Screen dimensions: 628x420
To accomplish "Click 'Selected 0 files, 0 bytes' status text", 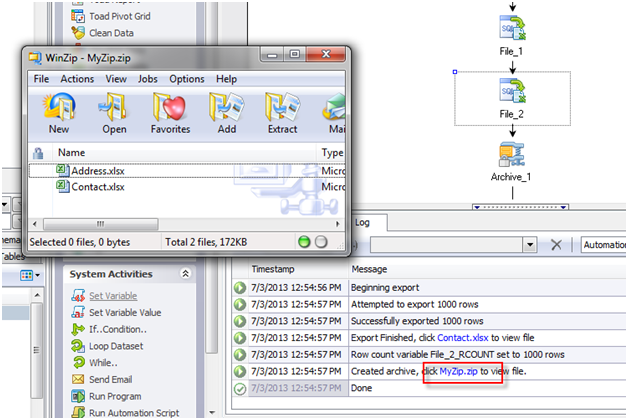I will [80, 242].
